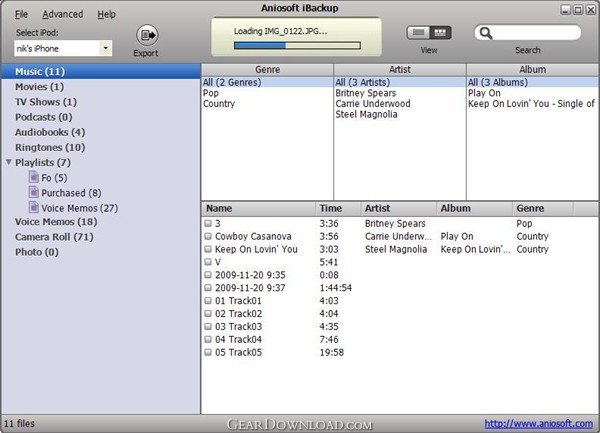600x433 pixels.
Task: Sort by the Artist column header in track list
Action: tap(399, 208)
